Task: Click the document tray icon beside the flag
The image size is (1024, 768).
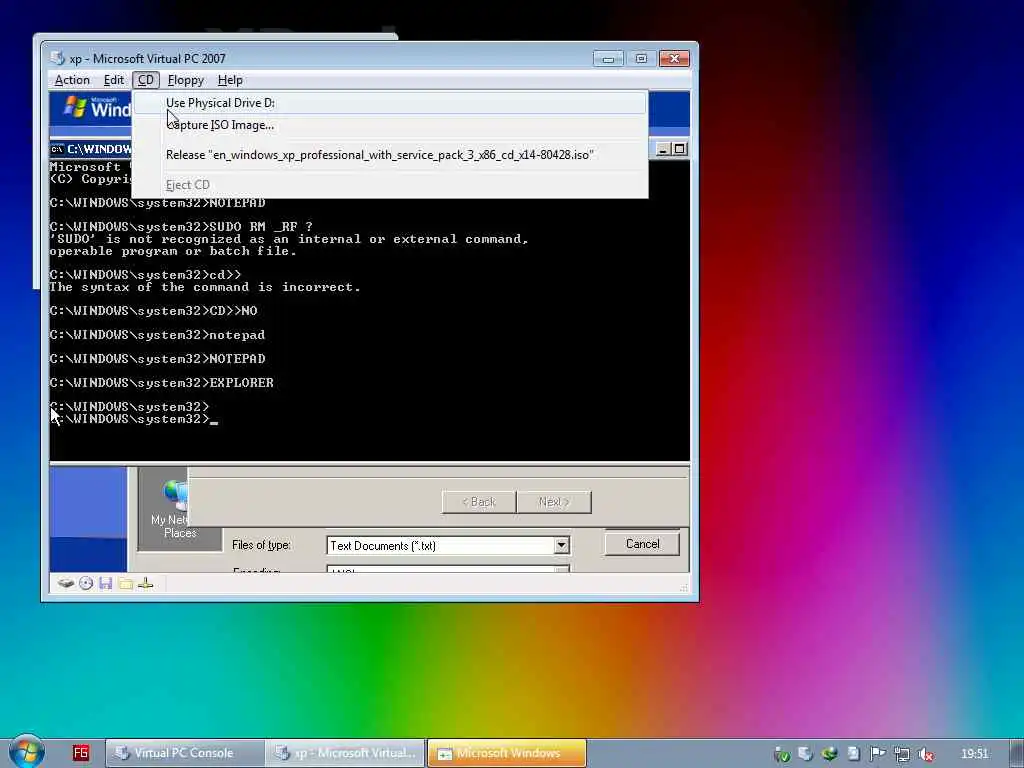Action: (x=854, y=754)
